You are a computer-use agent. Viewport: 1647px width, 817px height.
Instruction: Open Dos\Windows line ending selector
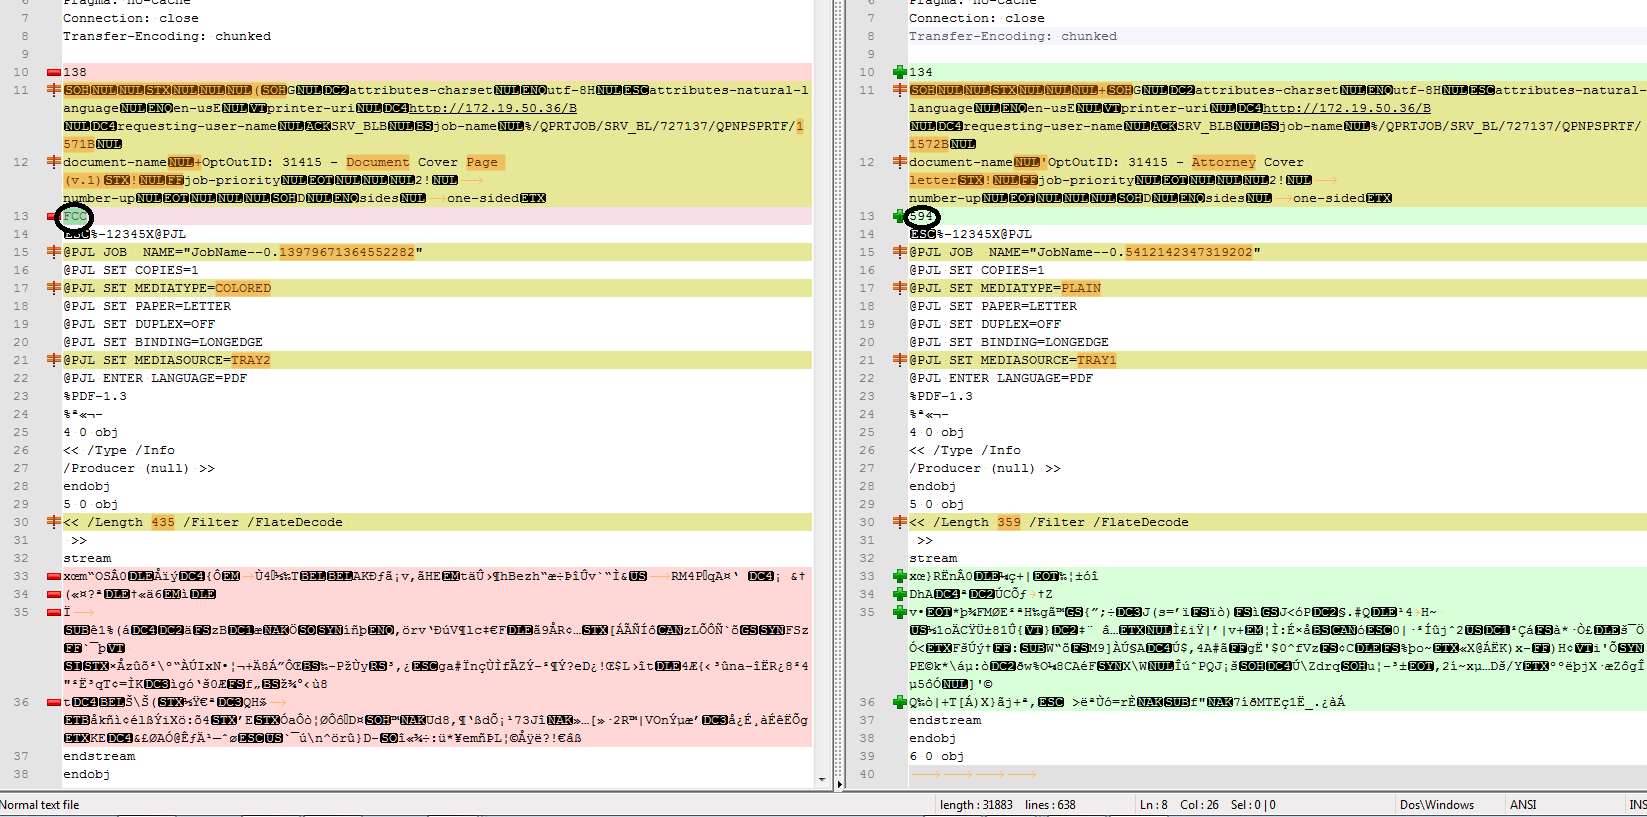click(x=1436, y=805)
